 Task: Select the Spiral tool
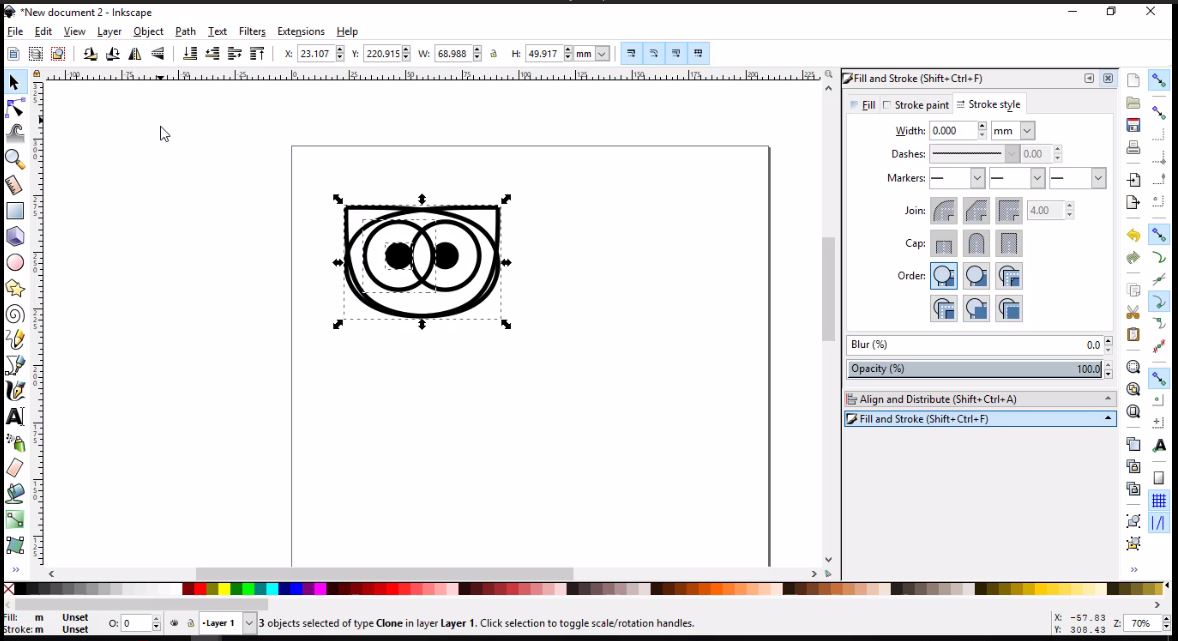tap(14, 314)
